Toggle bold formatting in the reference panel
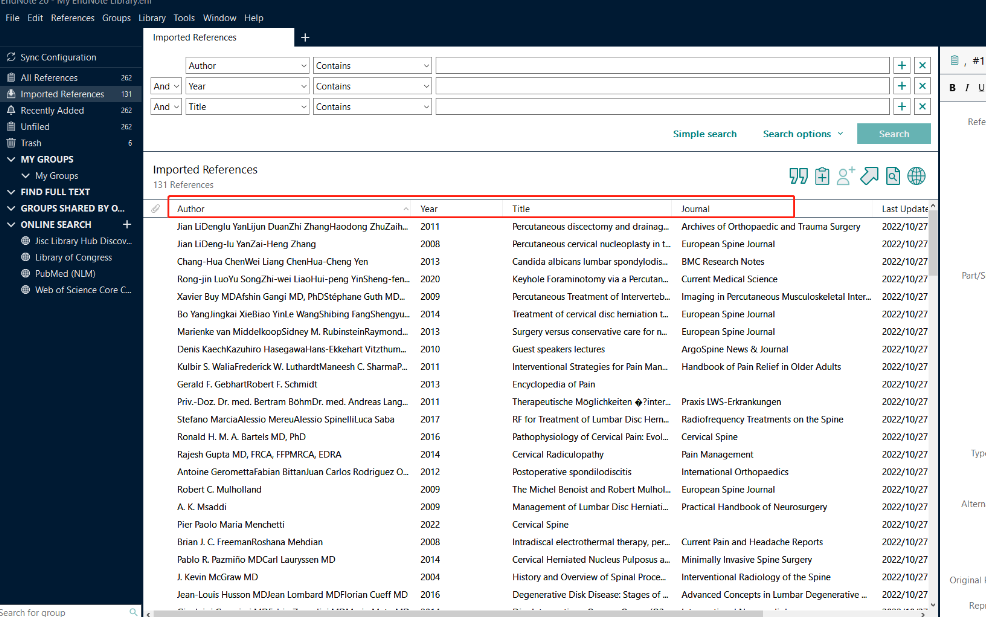Screen dimensions: 986x617 tap(952, 87)
